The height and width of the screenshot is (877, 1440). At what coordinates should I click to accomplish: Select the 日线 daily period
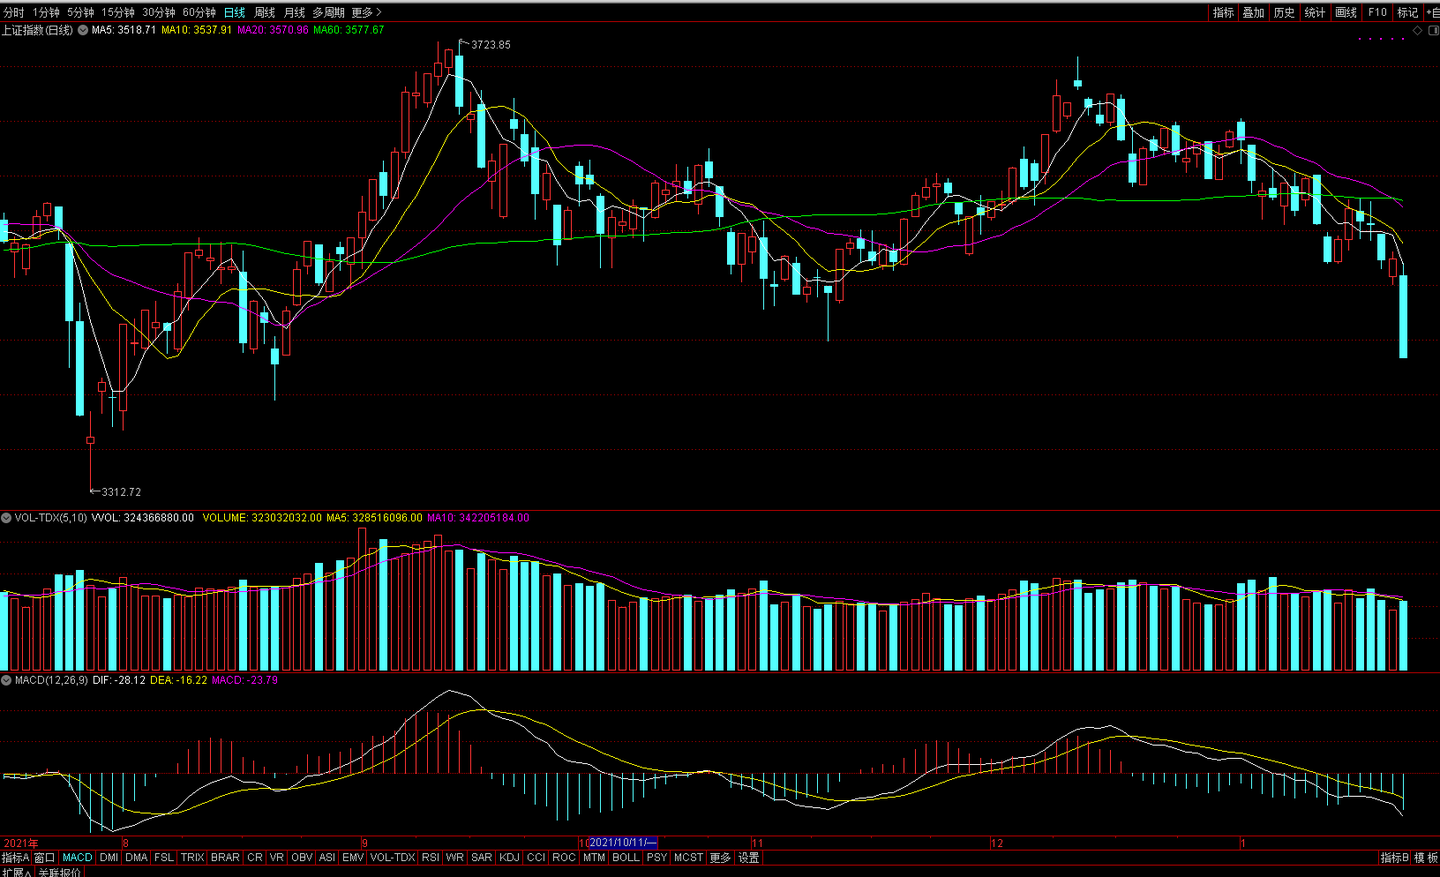tap(235, 13)
